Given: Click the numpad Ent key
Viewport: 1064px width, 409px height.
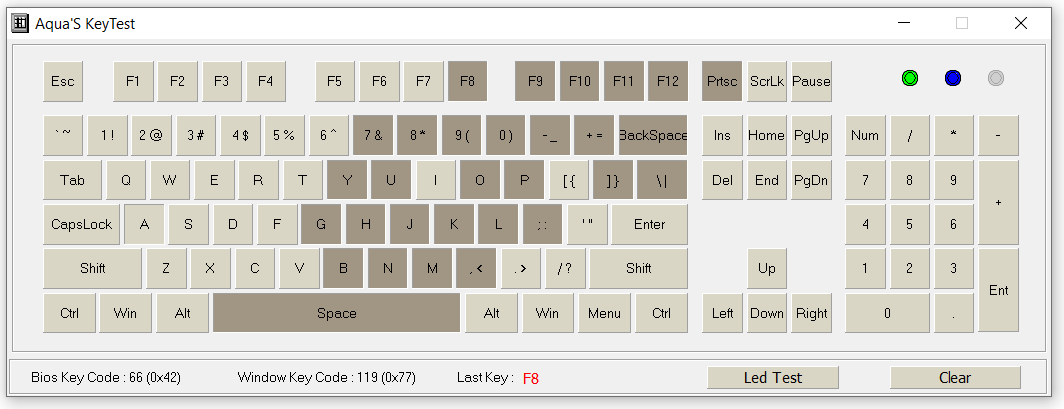Looking at the screenshot, I should click(998, 290).
